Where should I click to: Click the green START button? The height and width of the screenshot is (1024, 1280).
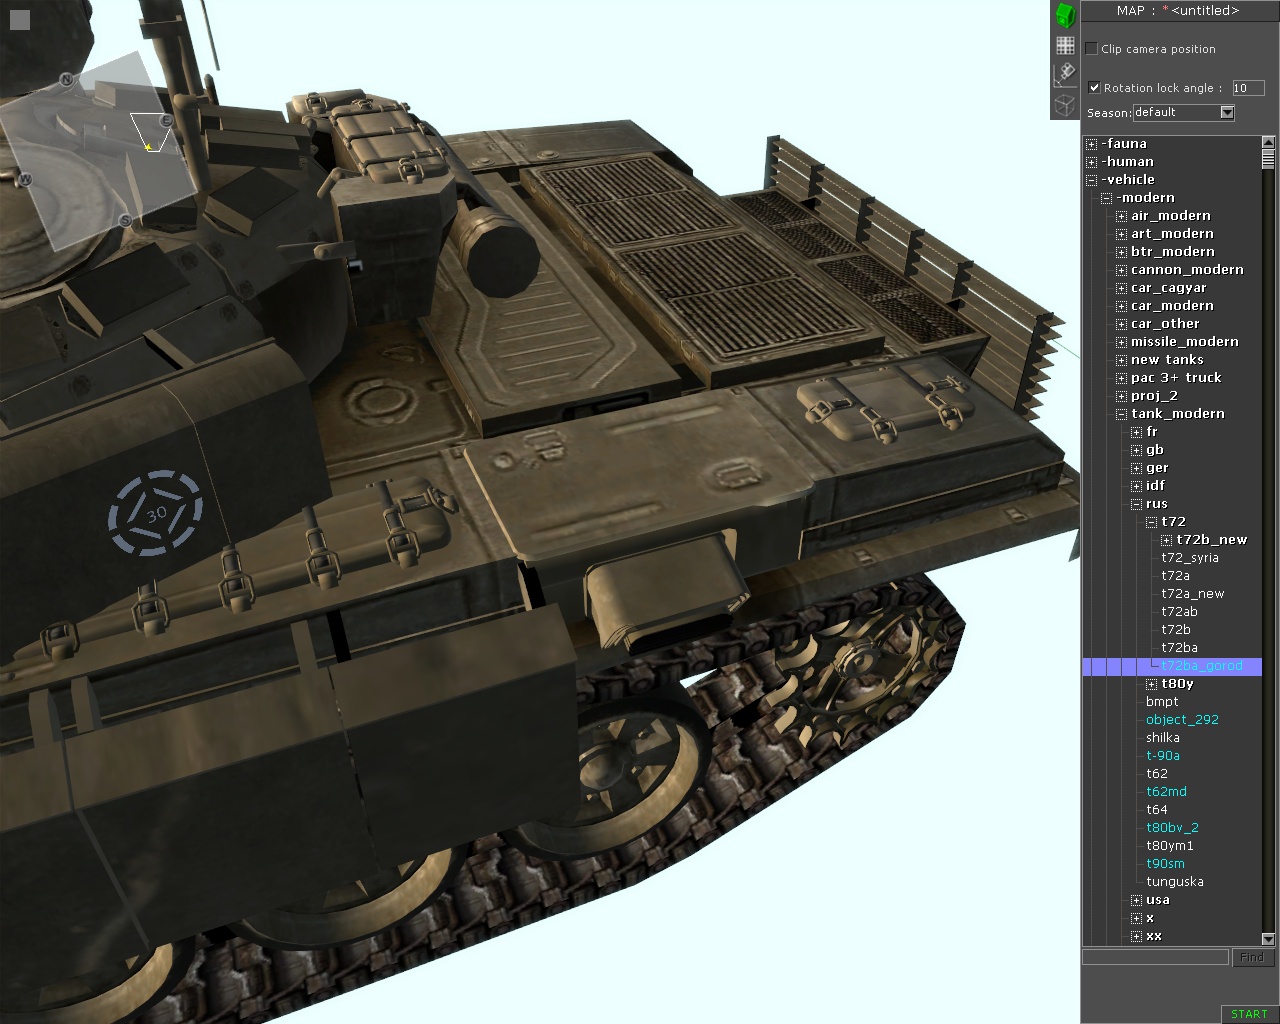(1249, 1014)
